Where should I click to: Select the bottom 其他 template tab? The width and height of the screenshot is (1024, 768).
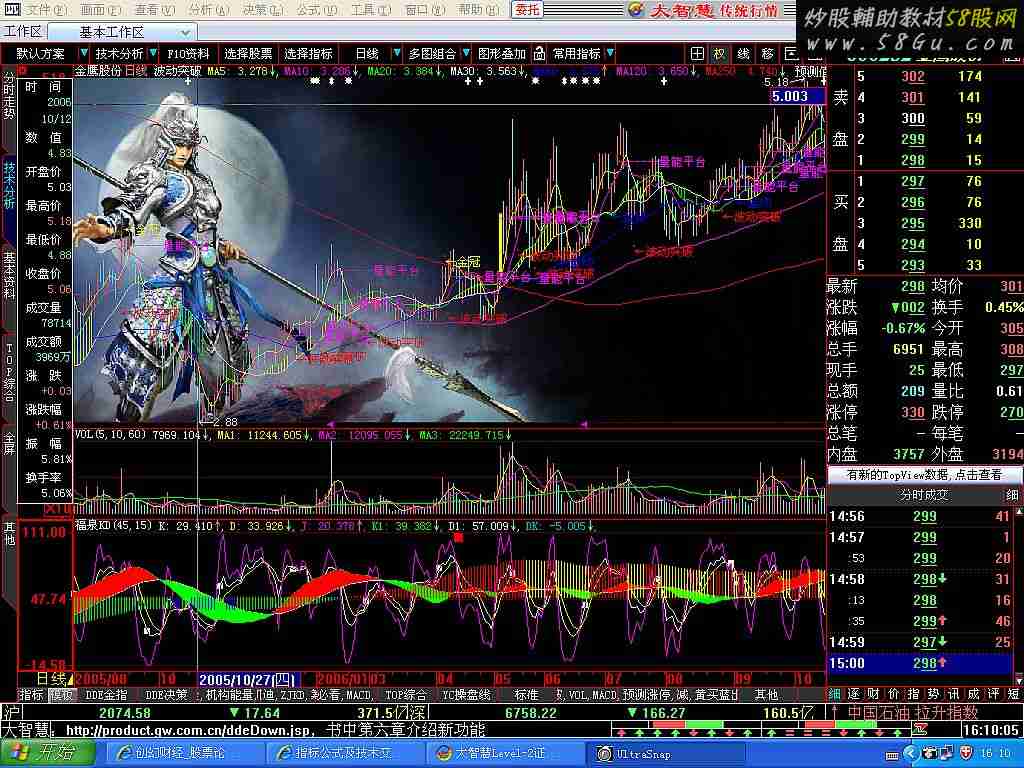(766, 694)
